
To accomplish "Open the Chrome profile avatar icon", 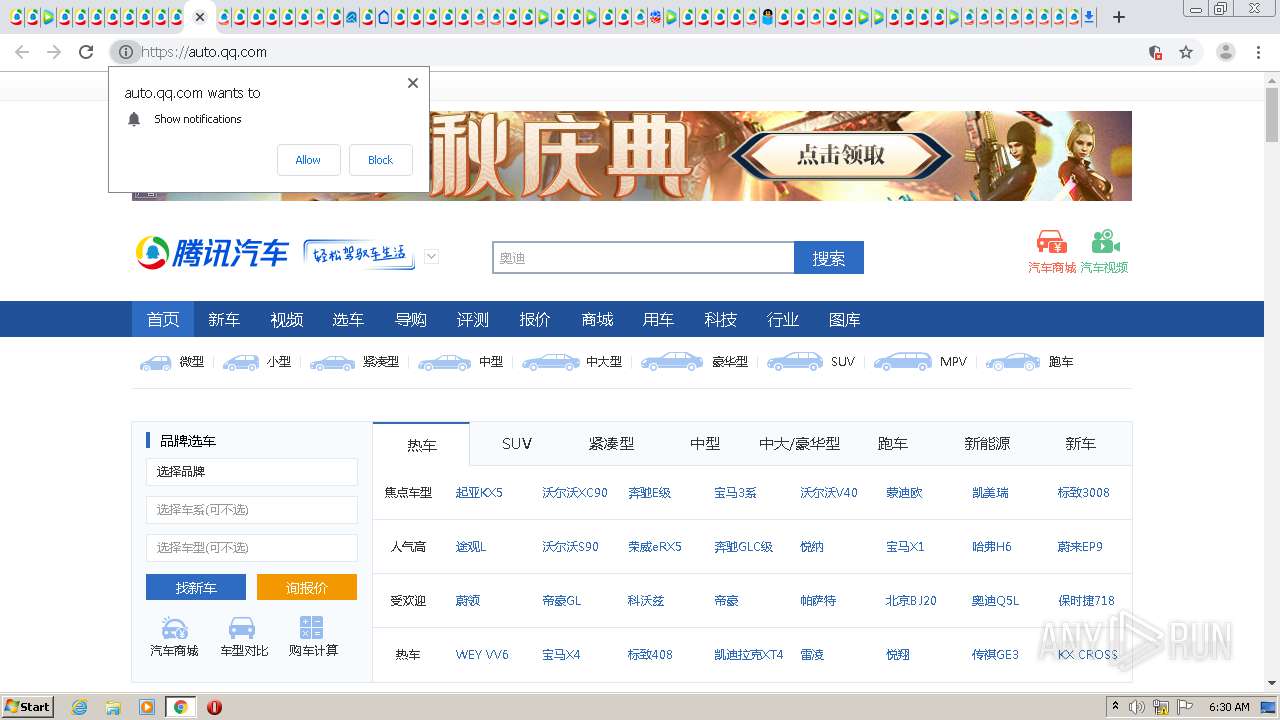I will coord(1226,52).
